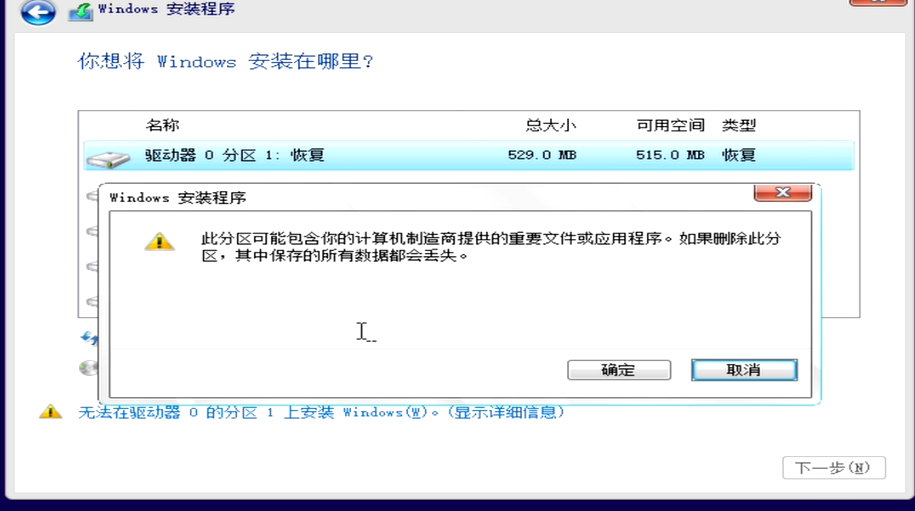915x511 pixels.
Task: Click the 可用空间 column header
Action: [670, 125]
